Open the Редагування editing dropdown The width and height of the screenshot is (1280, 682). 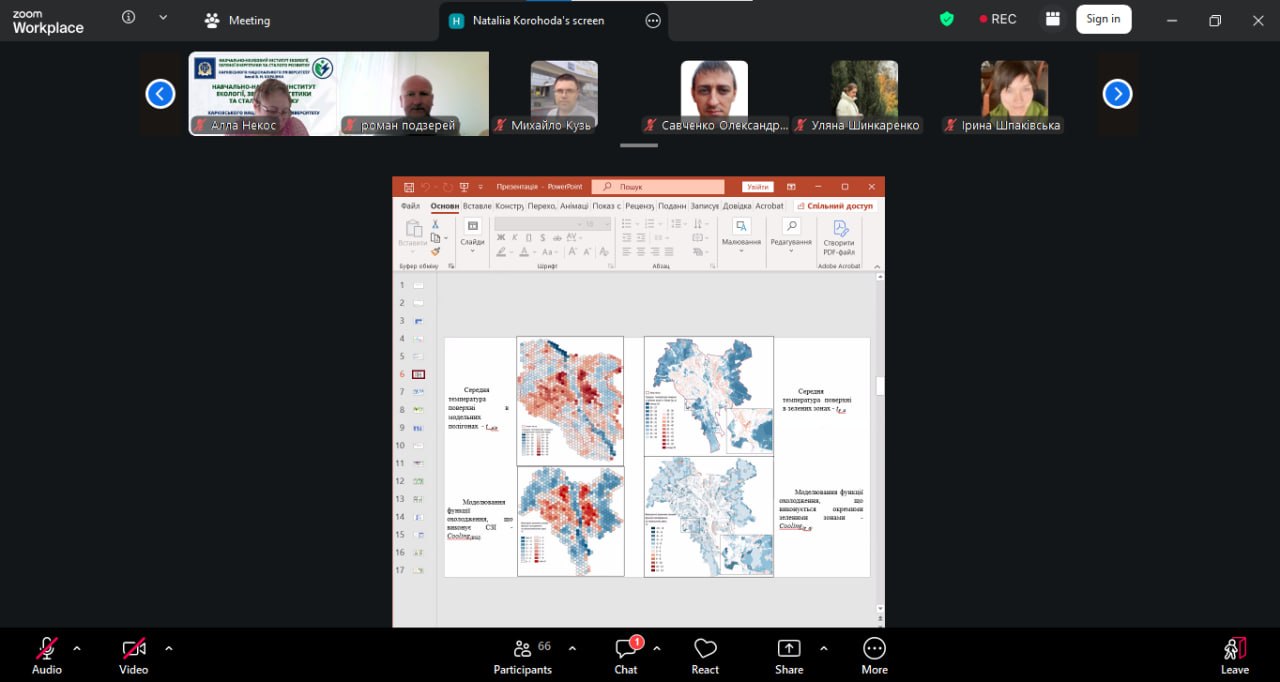791,234
